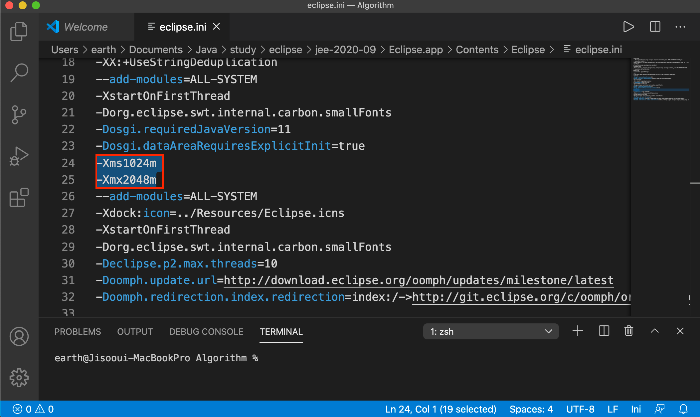Close the eclipse.ini tab
The image size is (700, 417).
pos(217,27)
